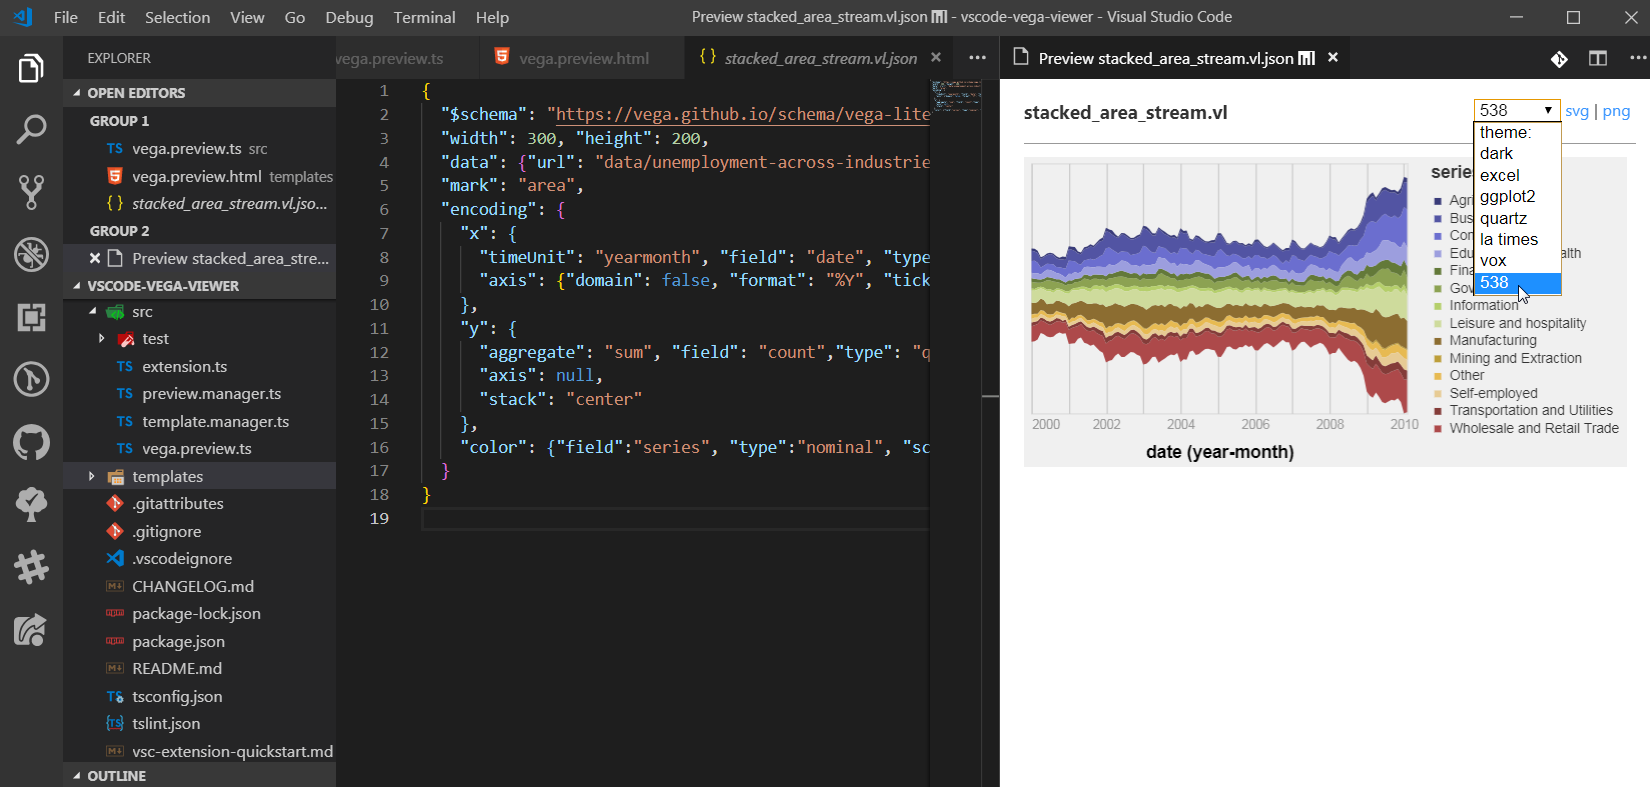Export chart using the svg link
Screen dimensions: 1650x787
tap(1577, 111)
